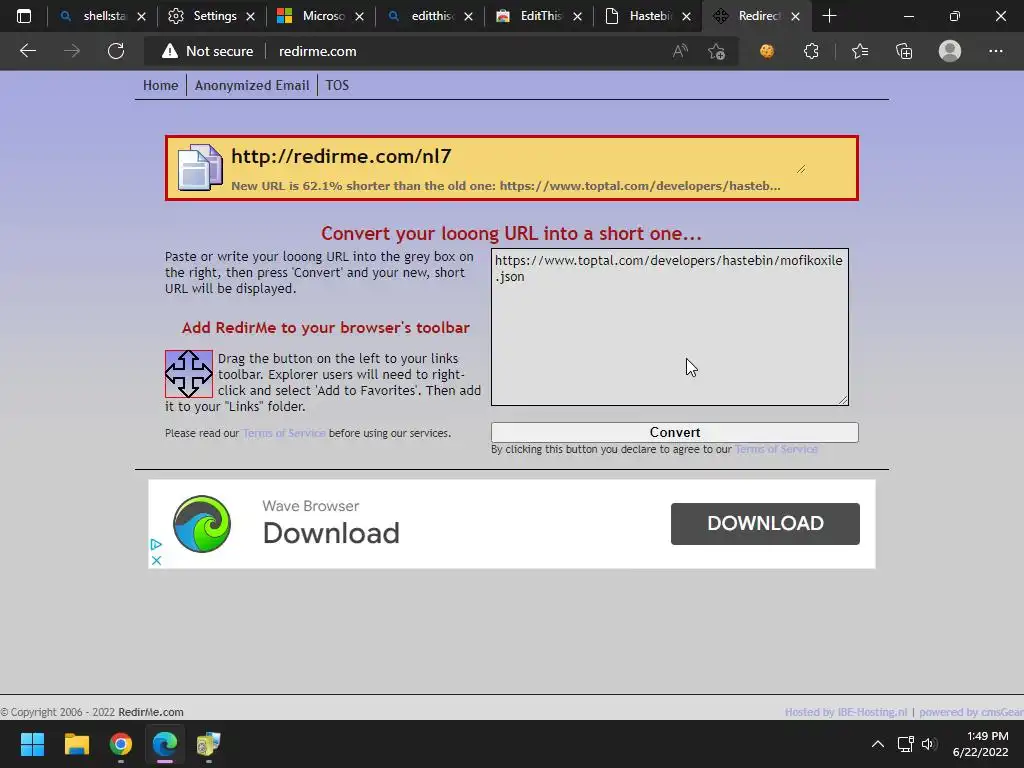
Task: Open network status tray icon
Action: [x=905, y=744]
